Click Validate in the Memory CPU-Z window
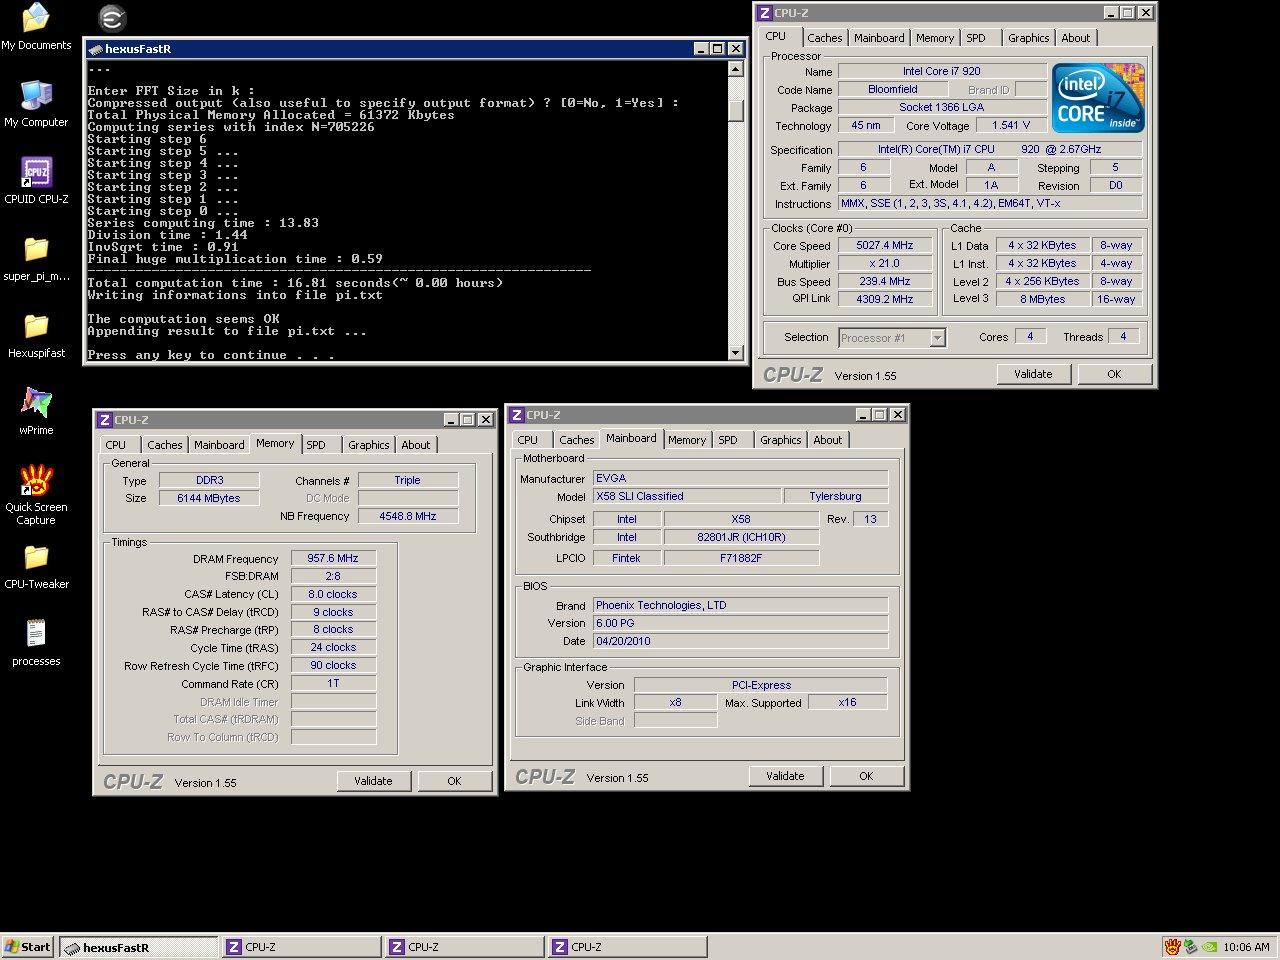Screen dimensions: 1280x960 [373, 781]
